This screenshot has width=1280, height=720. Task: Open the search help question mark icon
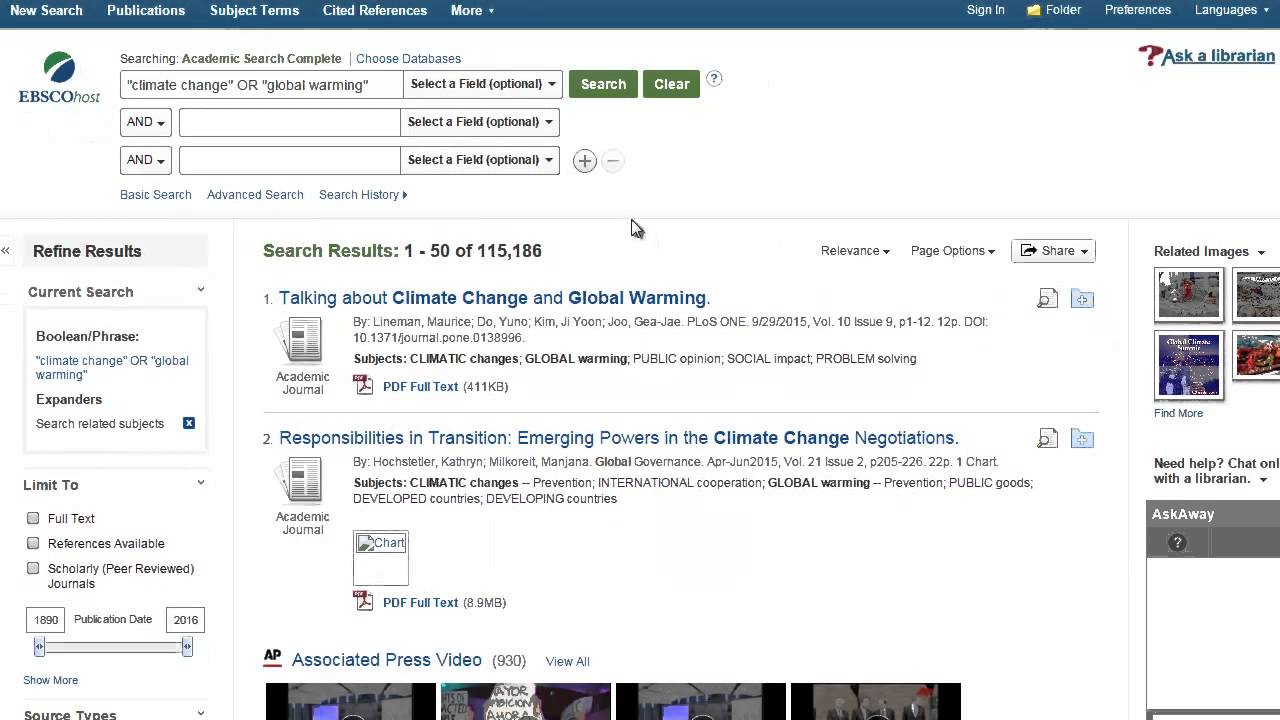click(x=714, y=79)
